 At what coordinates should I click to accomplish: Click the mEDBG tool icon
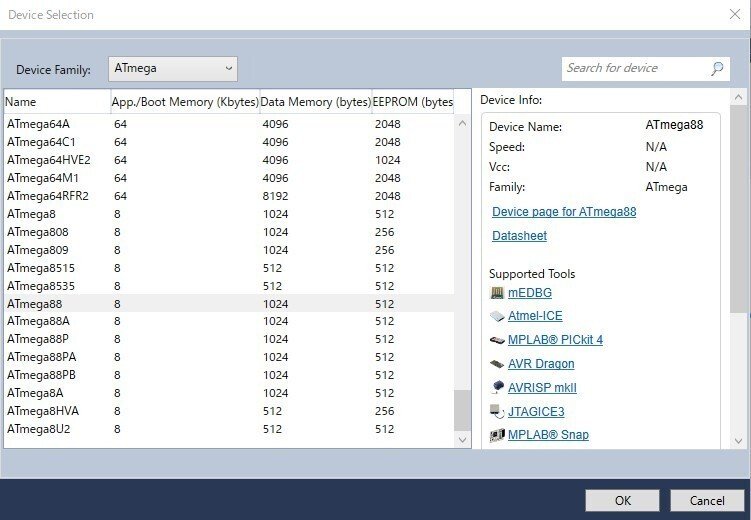pyautogui.click(x=497, y=293)
